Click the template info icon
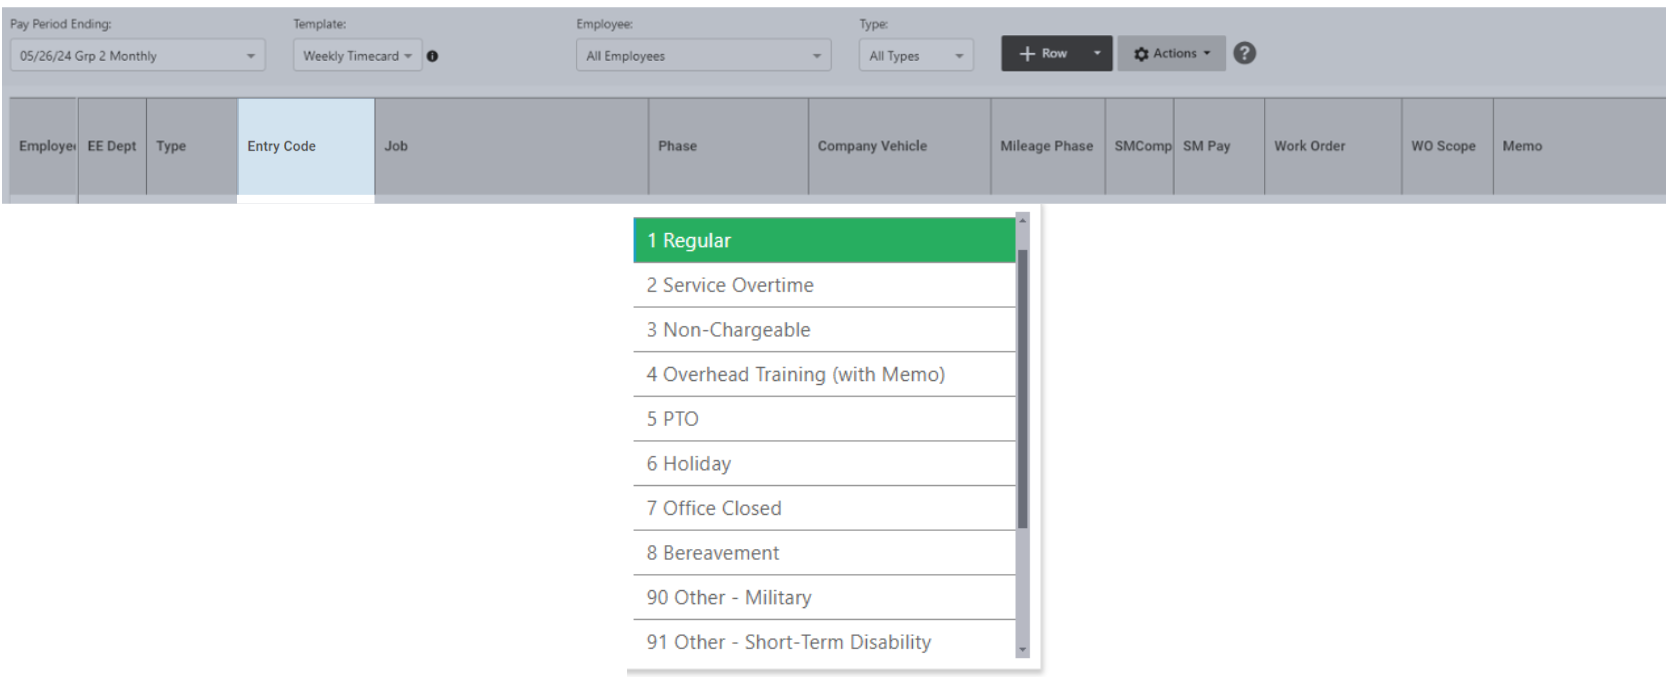1669x677 pixels. tap(432, 56)
